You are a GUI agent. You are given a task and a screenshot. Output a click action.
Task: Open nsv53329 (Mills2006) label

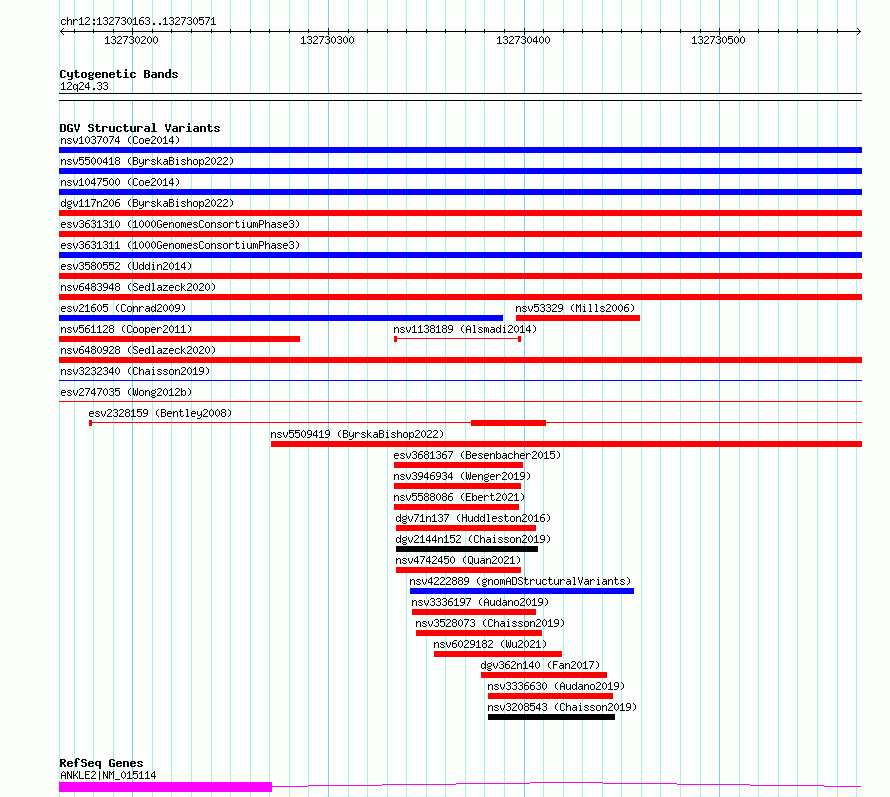[575, 308]
